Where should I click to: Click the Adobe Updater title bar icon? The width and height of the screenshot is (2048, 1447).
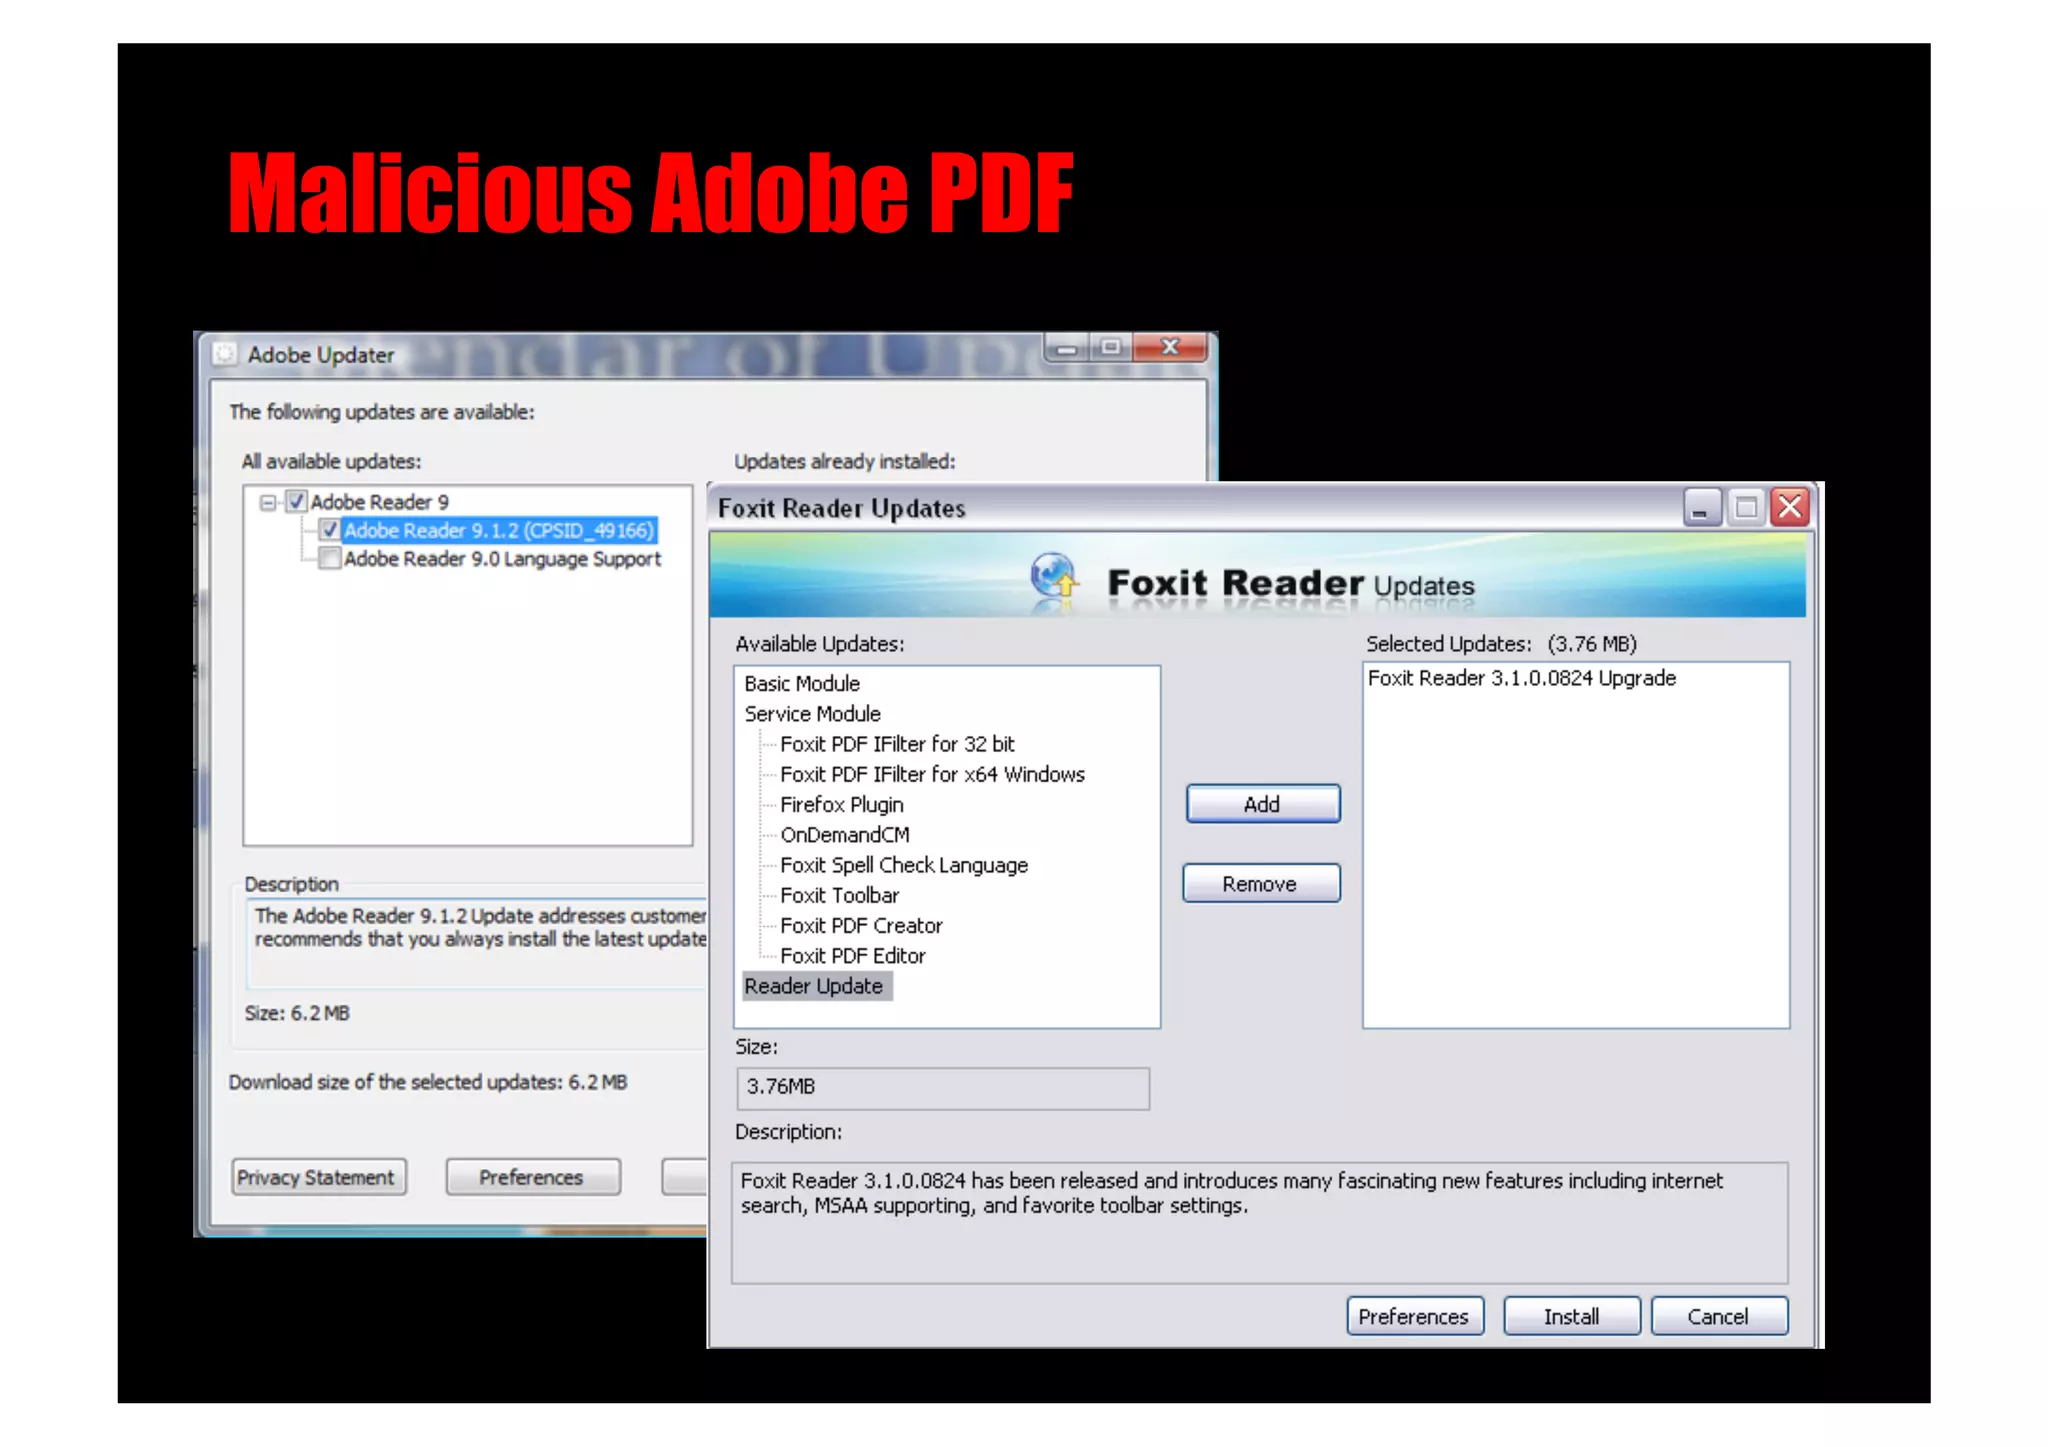tap(225, 354)
